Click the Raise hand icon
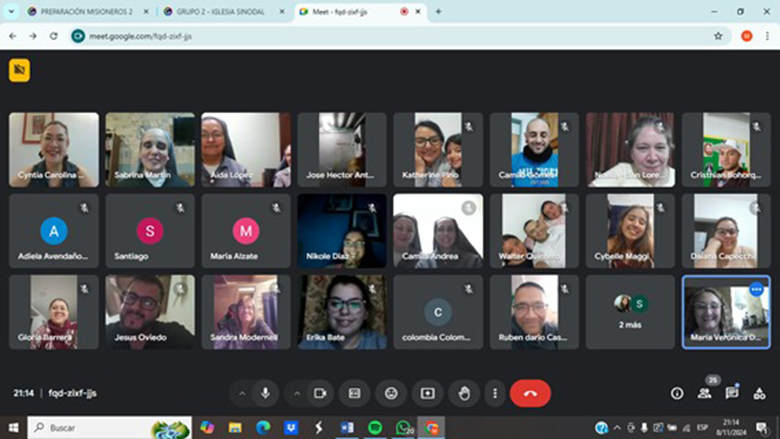The height and width of the screenshot is (439, 780). (x=464, y=393)
